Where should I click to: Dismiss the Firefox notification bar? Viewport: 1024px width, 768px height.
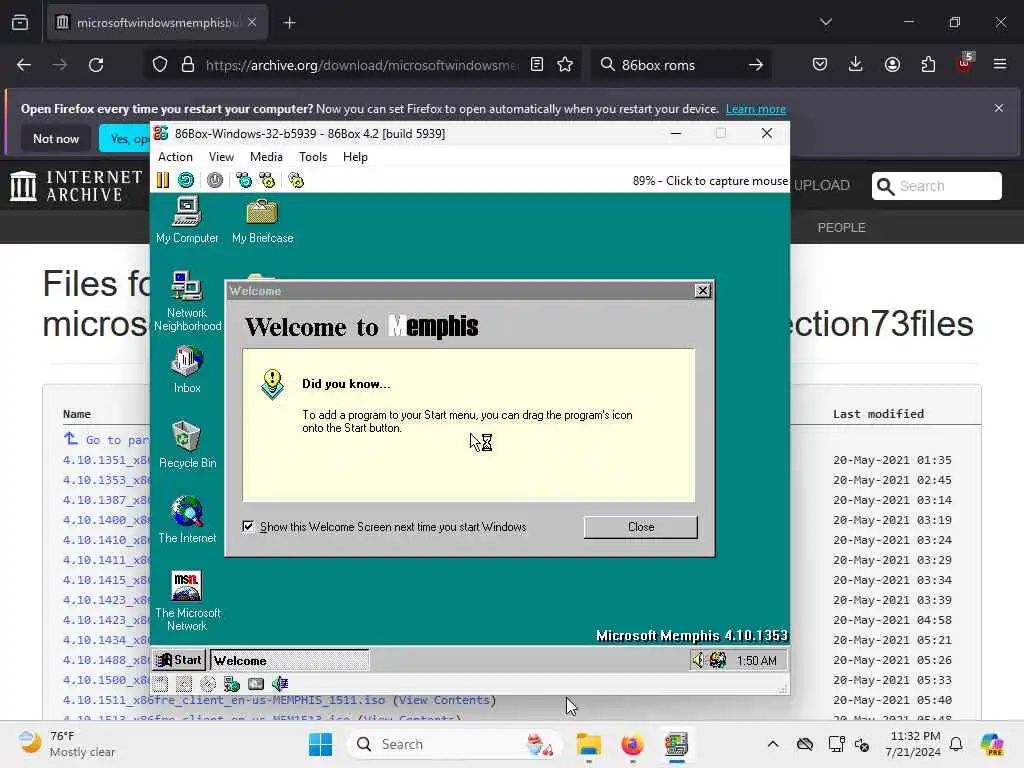point(999,108)
